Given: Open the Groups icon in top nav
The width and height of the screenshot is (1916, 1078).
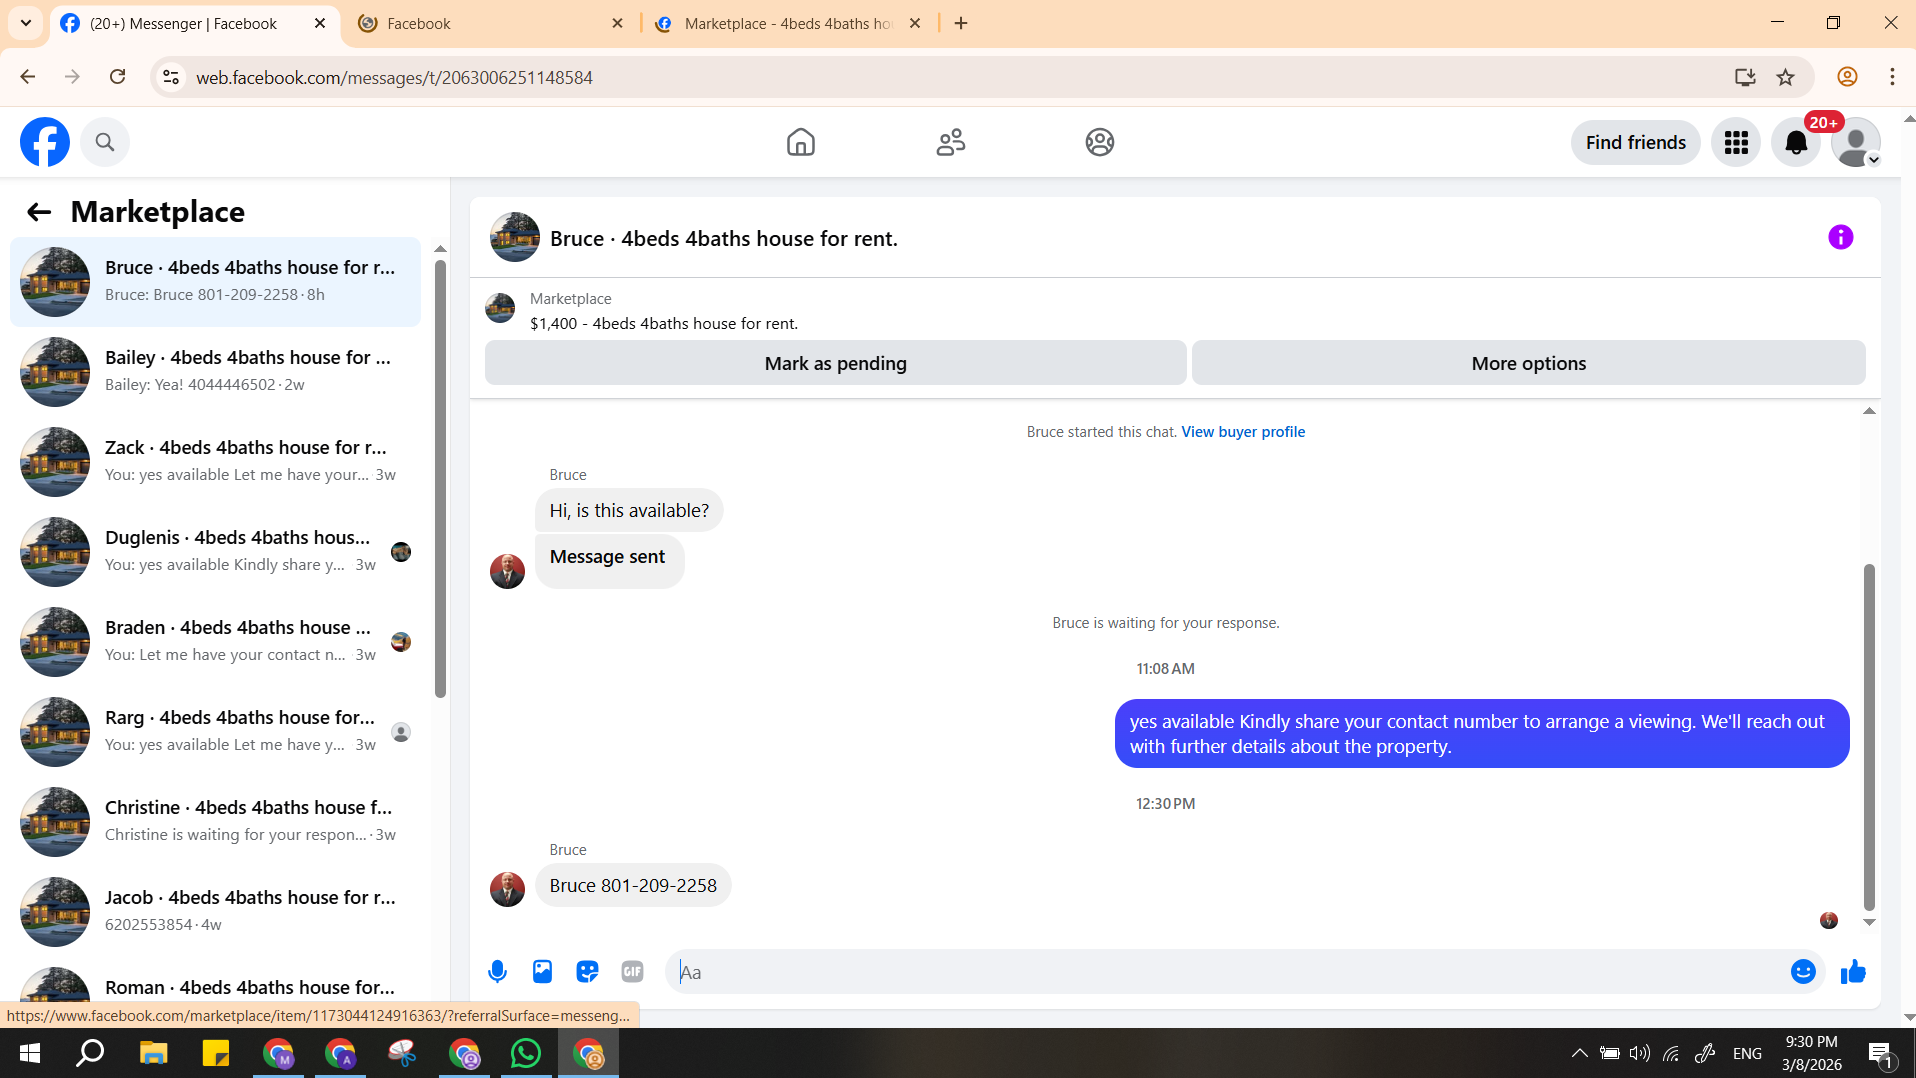Looking at the screenshot, I should click(1100, 142).
